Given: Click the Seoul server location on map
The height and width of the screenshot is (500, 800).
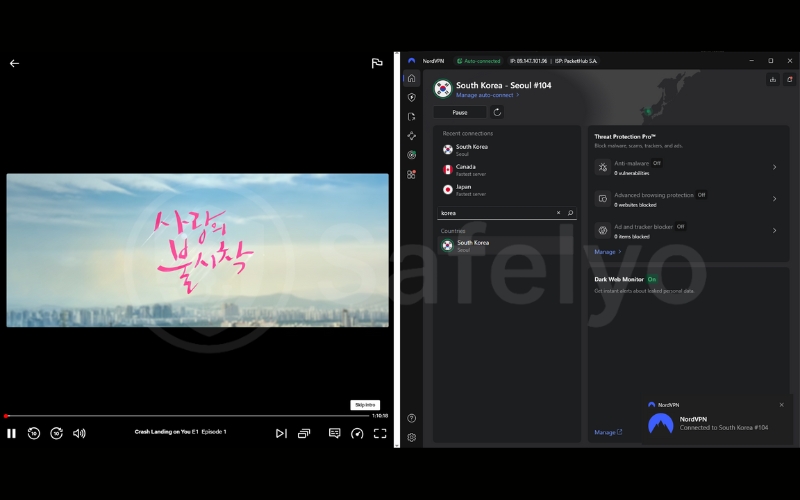Looking at the screenshot, I should pos(648,111).
